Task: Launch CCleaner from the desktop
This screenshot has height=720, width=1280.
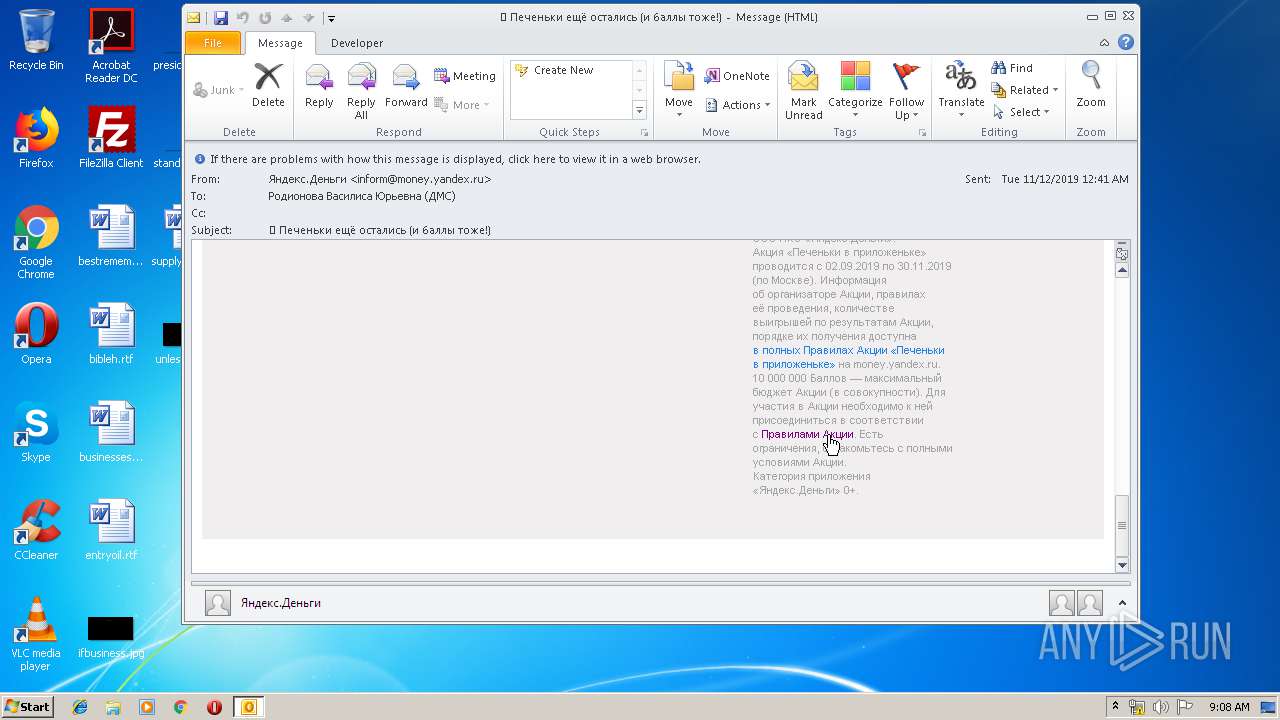Action: [36, 530]
